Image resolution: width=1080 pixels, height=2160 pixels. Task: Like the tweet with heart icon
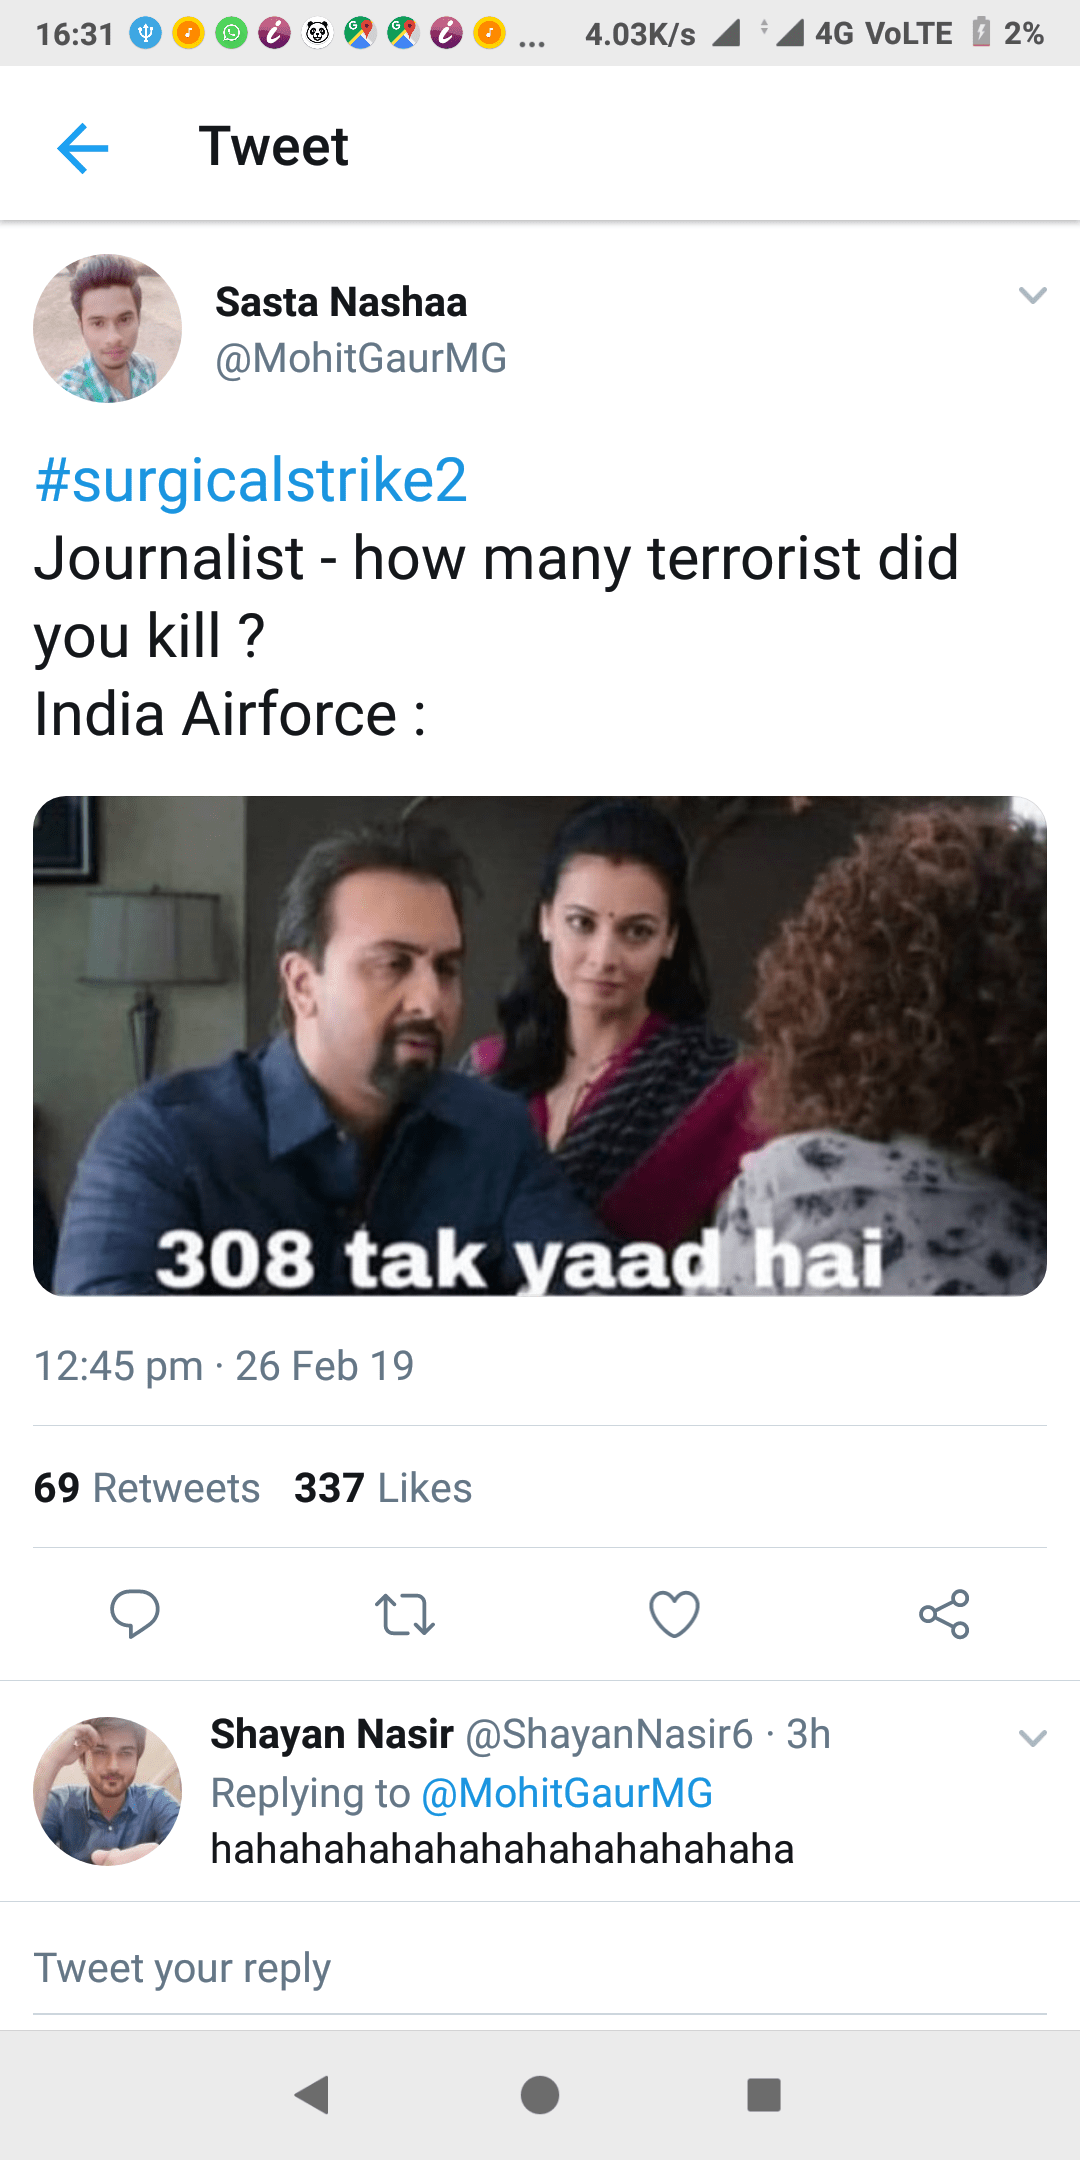click(x=675, y=1613)
